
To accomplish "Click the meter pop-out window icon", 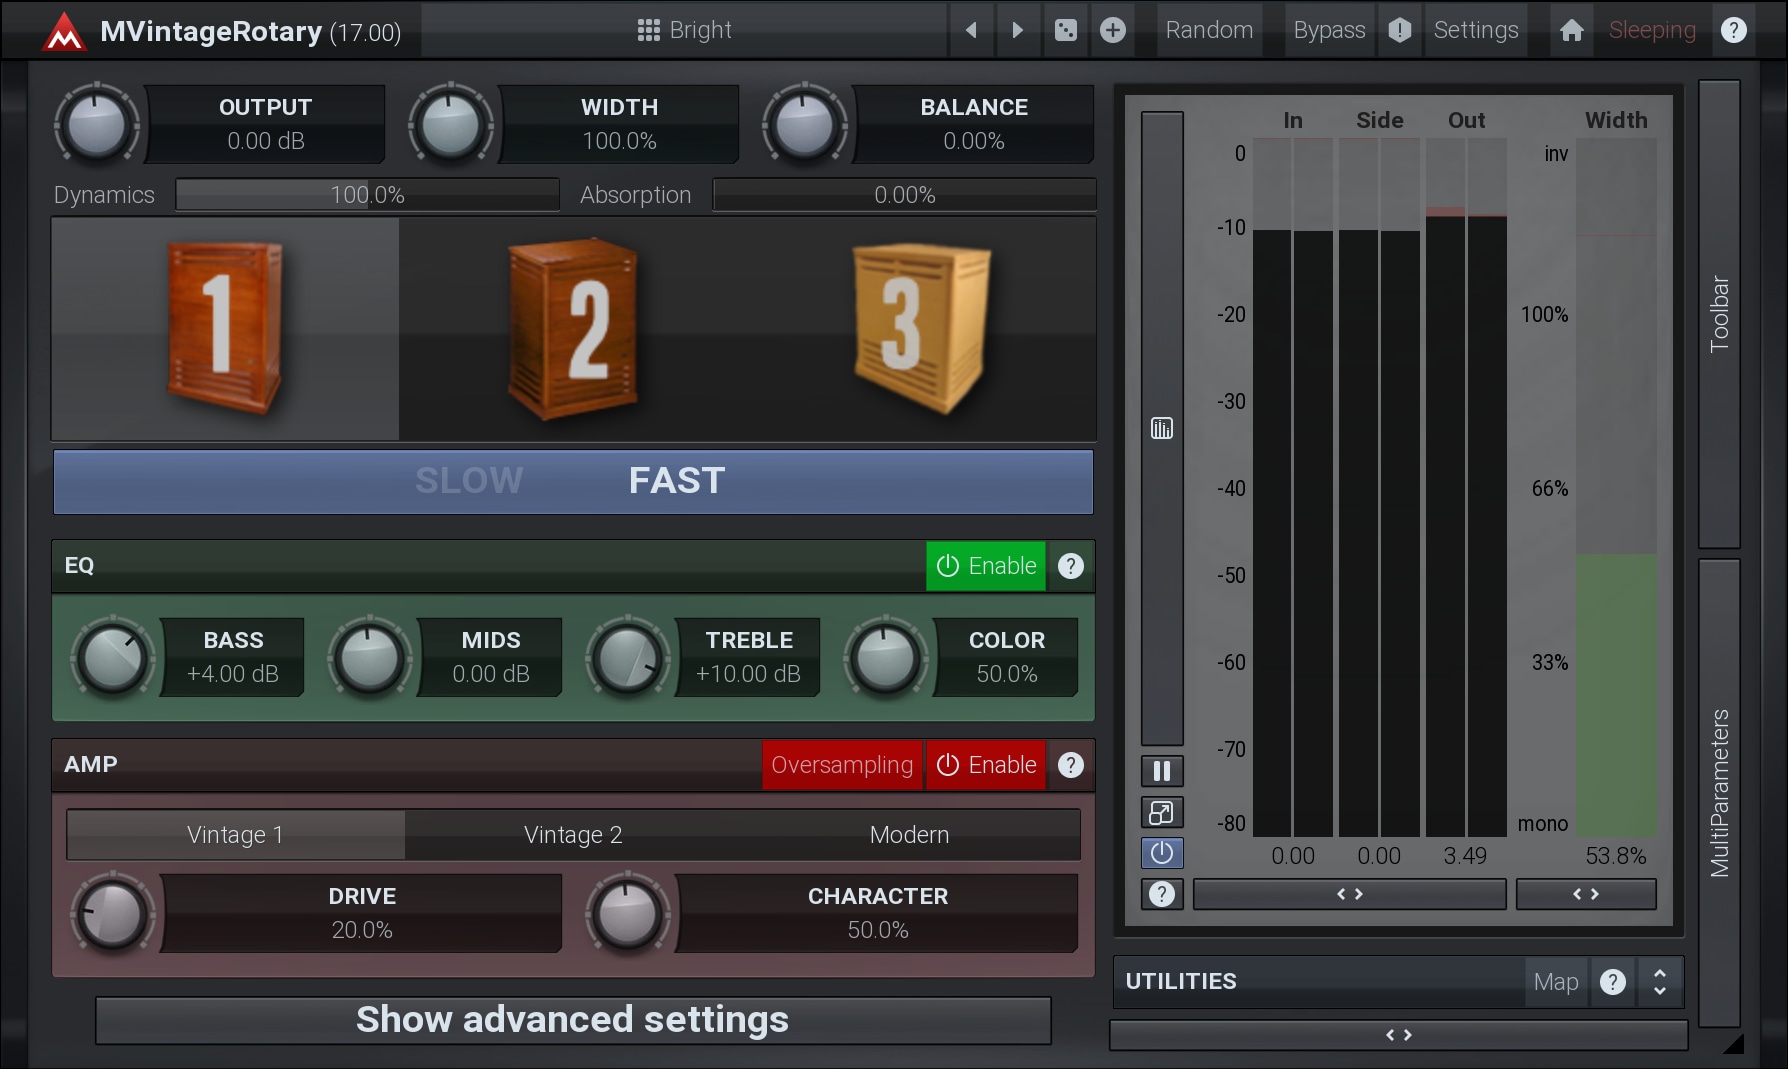I will [1161, 812].
